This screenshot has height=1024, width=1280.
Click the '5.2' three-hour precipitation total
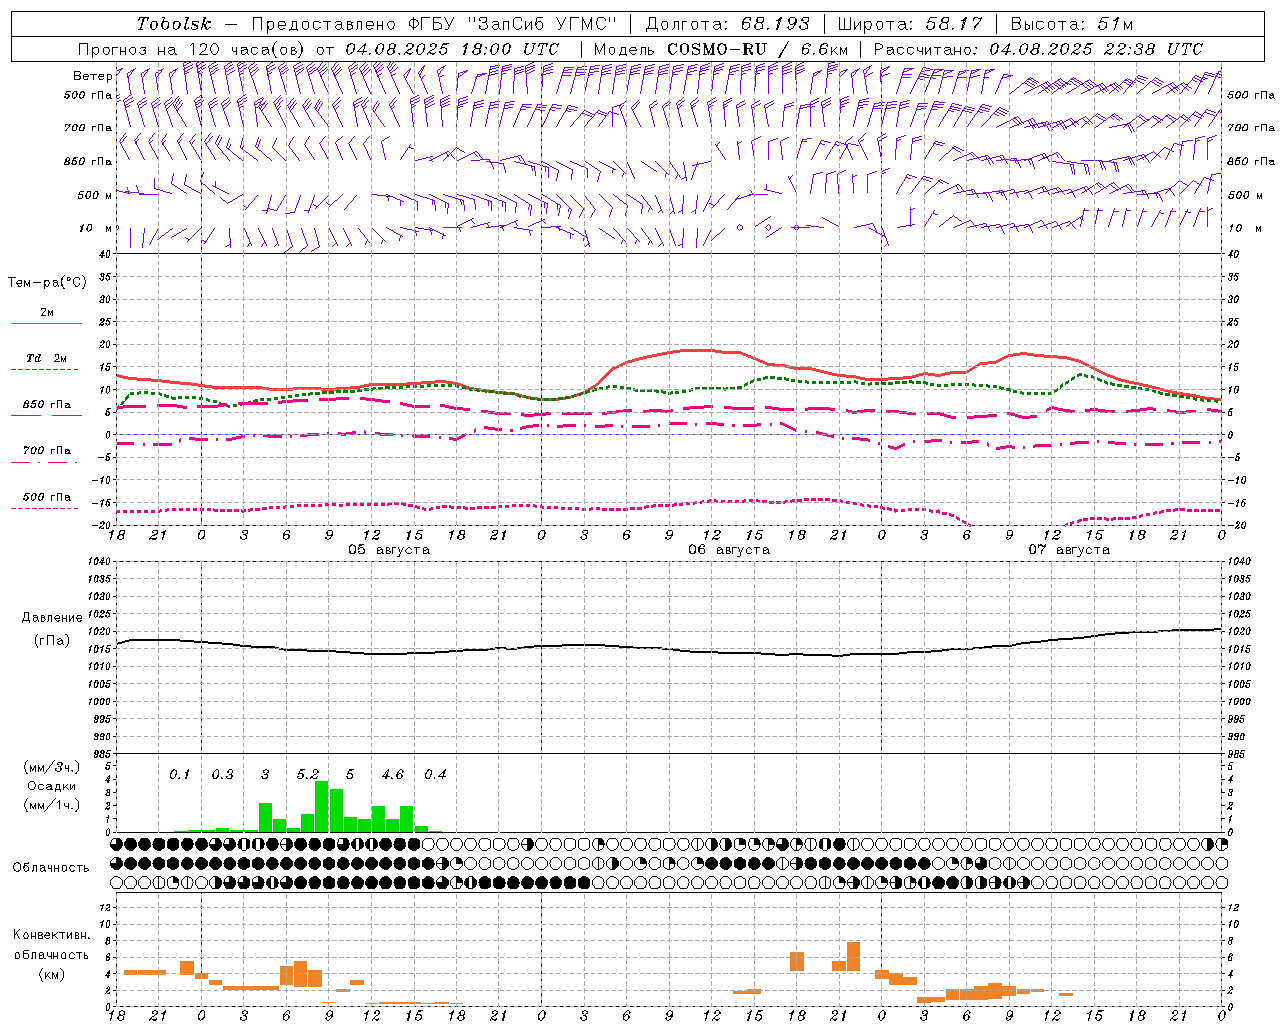click(308, 774)
